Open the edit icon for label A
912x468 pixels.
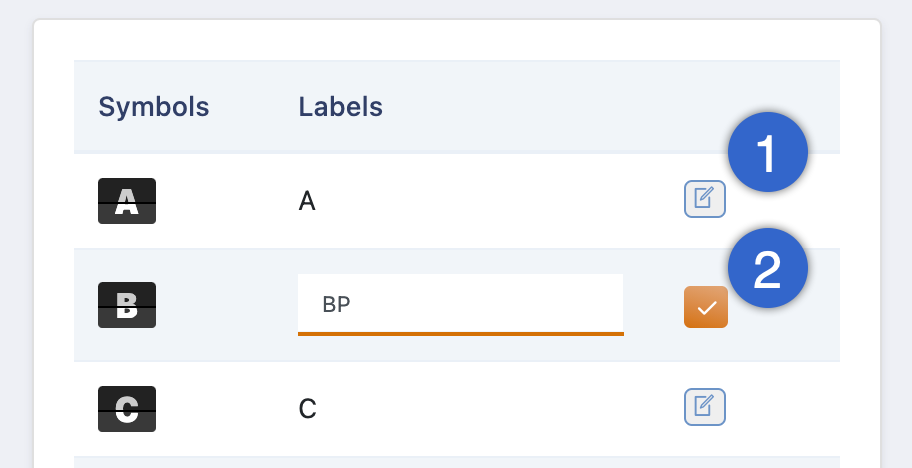[704, 199]
